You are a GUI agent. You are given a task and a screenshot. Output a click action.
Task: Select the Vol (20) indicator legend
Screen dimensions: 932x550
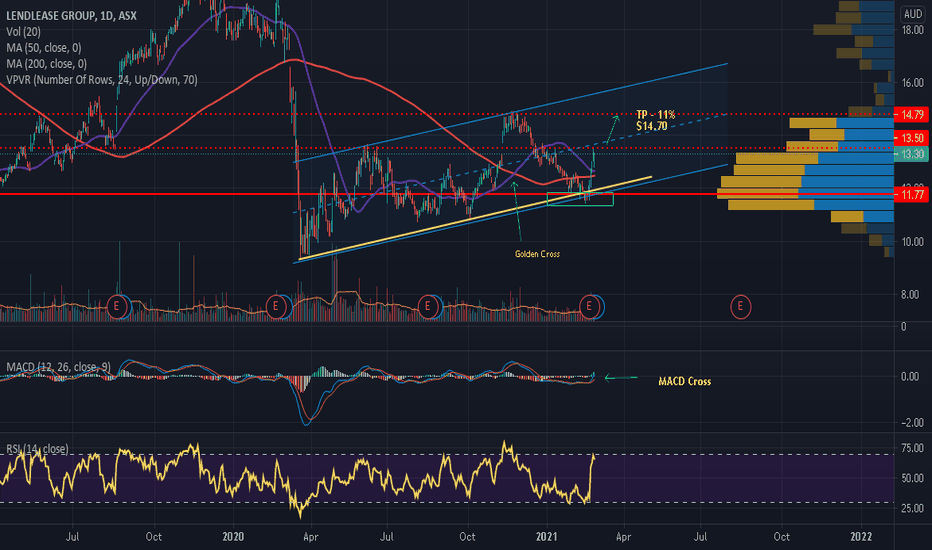click(x=23, y=32)
